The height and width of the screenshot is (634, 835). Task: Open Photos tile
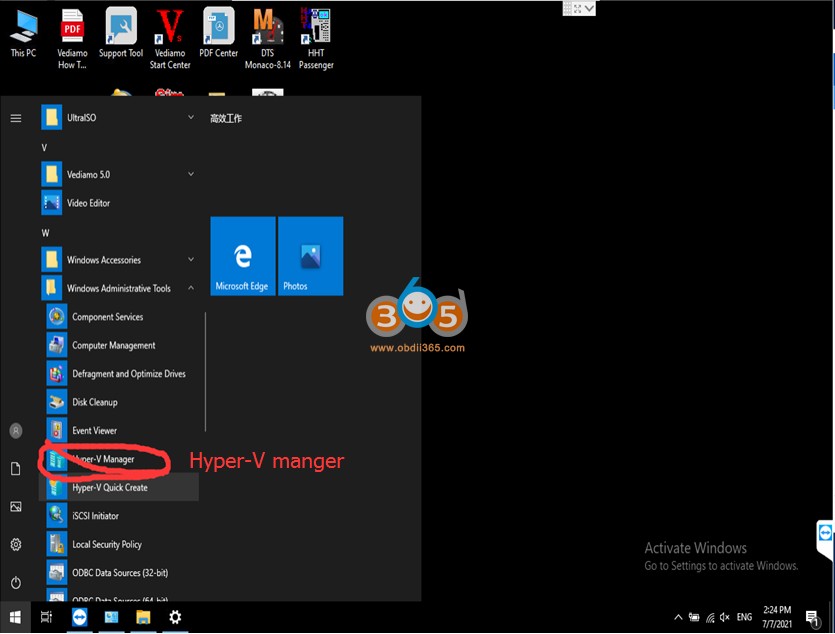[x=310, y=256]
